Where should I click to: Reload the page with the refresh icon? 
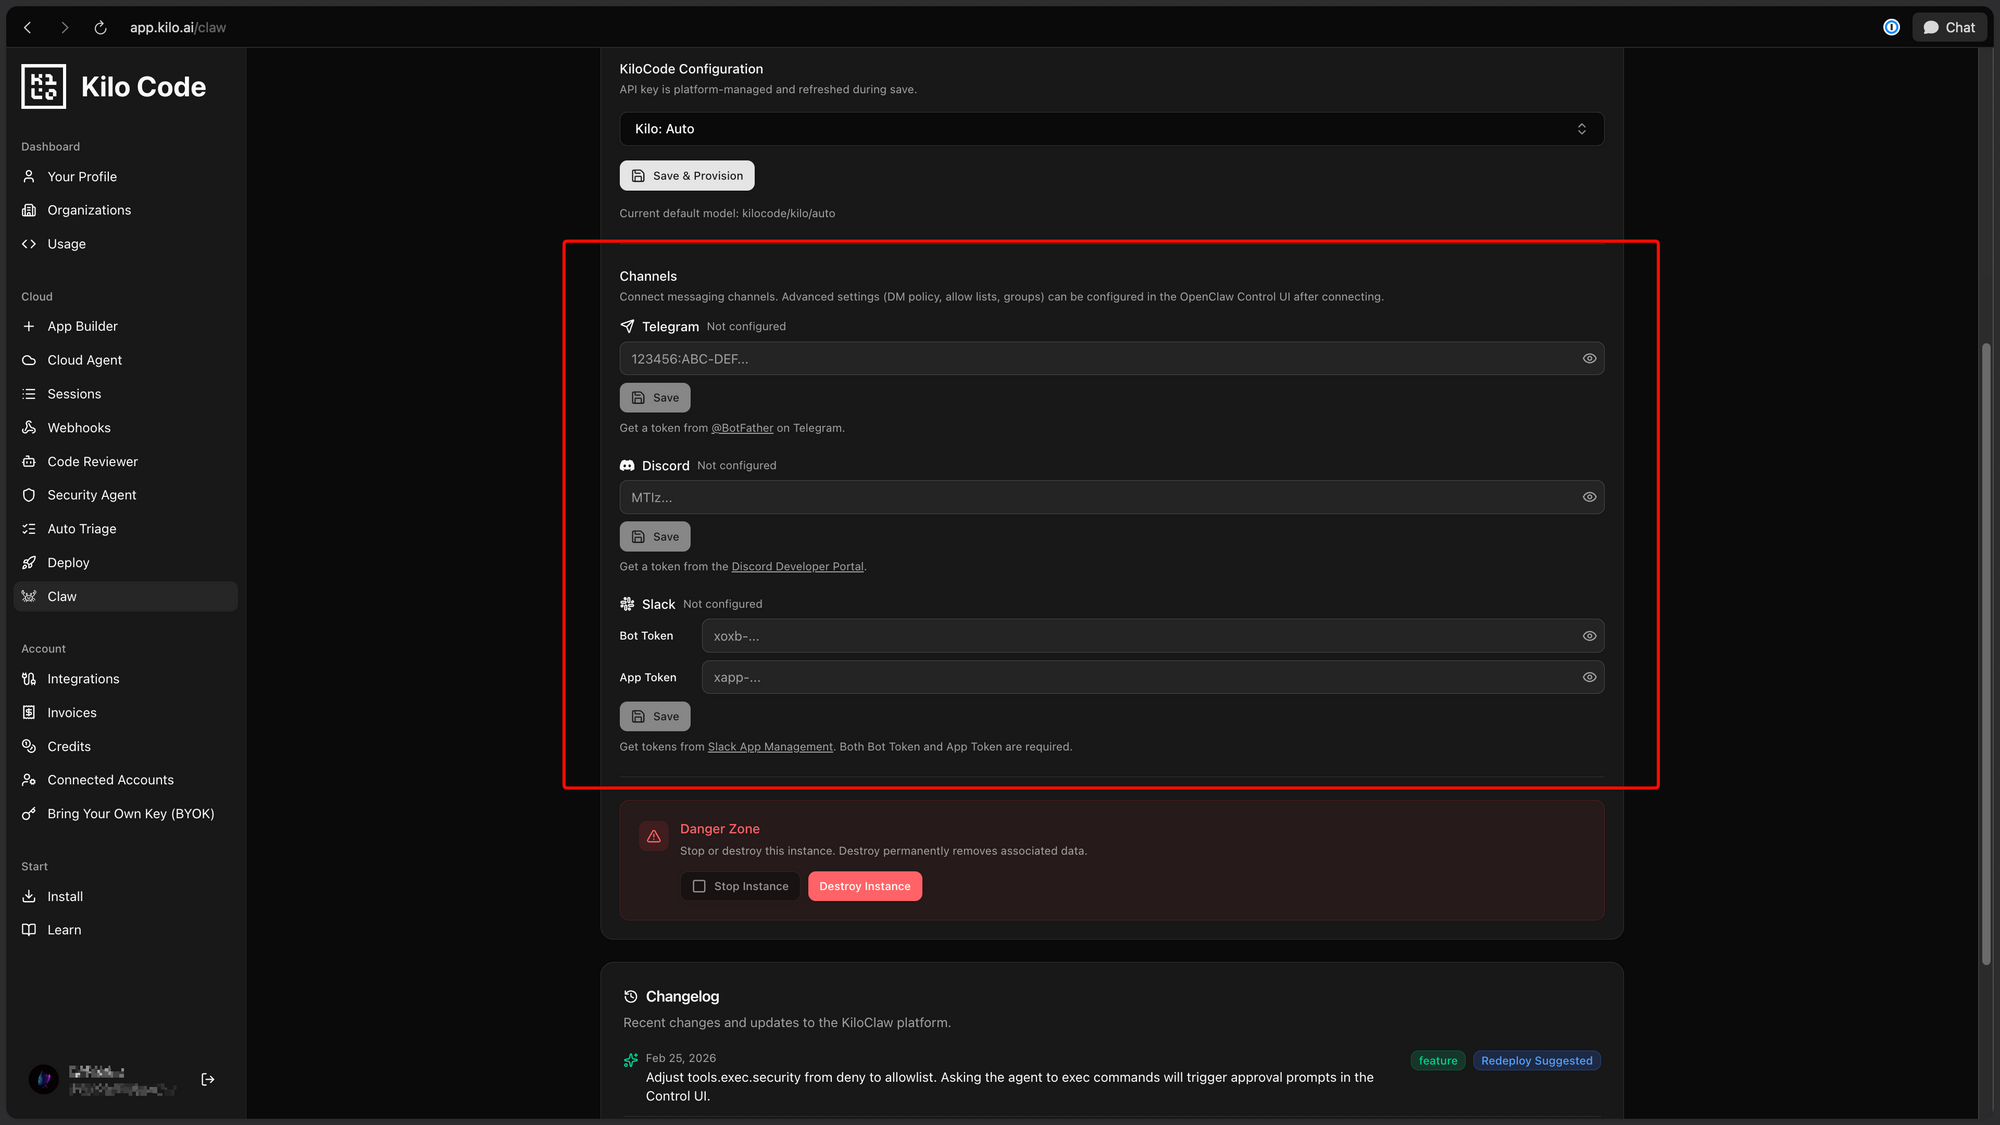pyautogui.click(x=100, y=28)
